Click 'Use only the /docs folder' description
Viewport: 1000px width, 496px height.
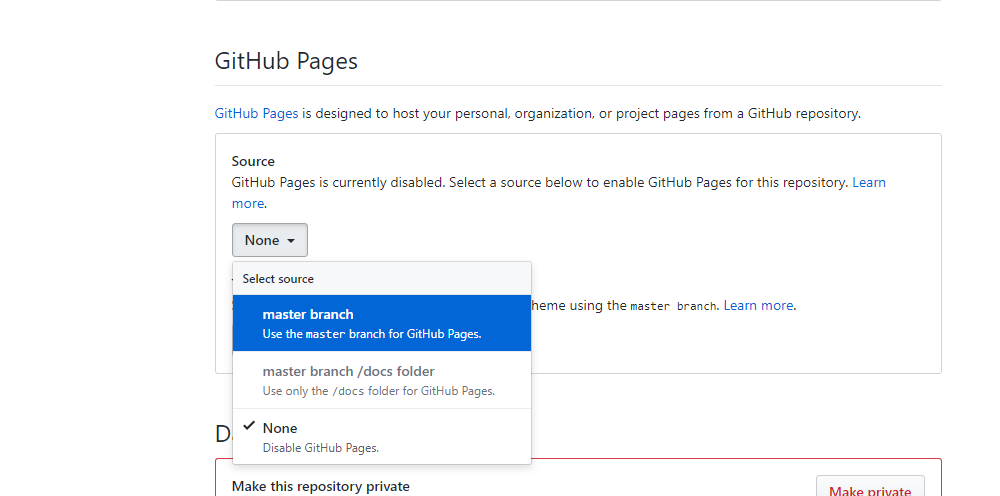(x=378, y=391)
